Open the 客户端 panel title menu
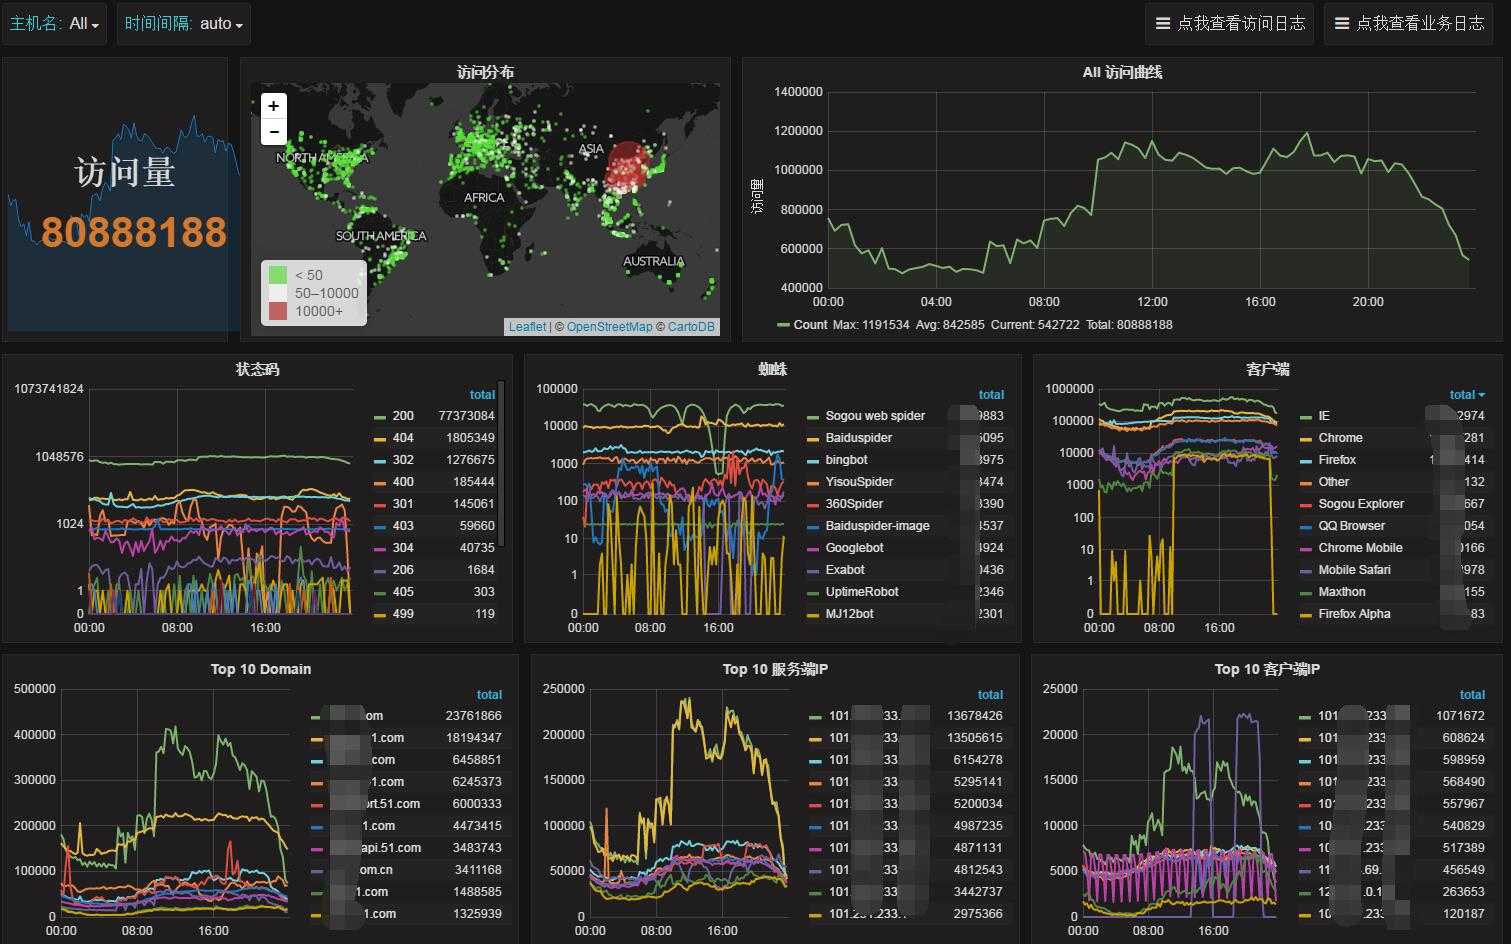Viewport: 1511px width, 944px height. pyautogui.click(x=1267, y=369)
